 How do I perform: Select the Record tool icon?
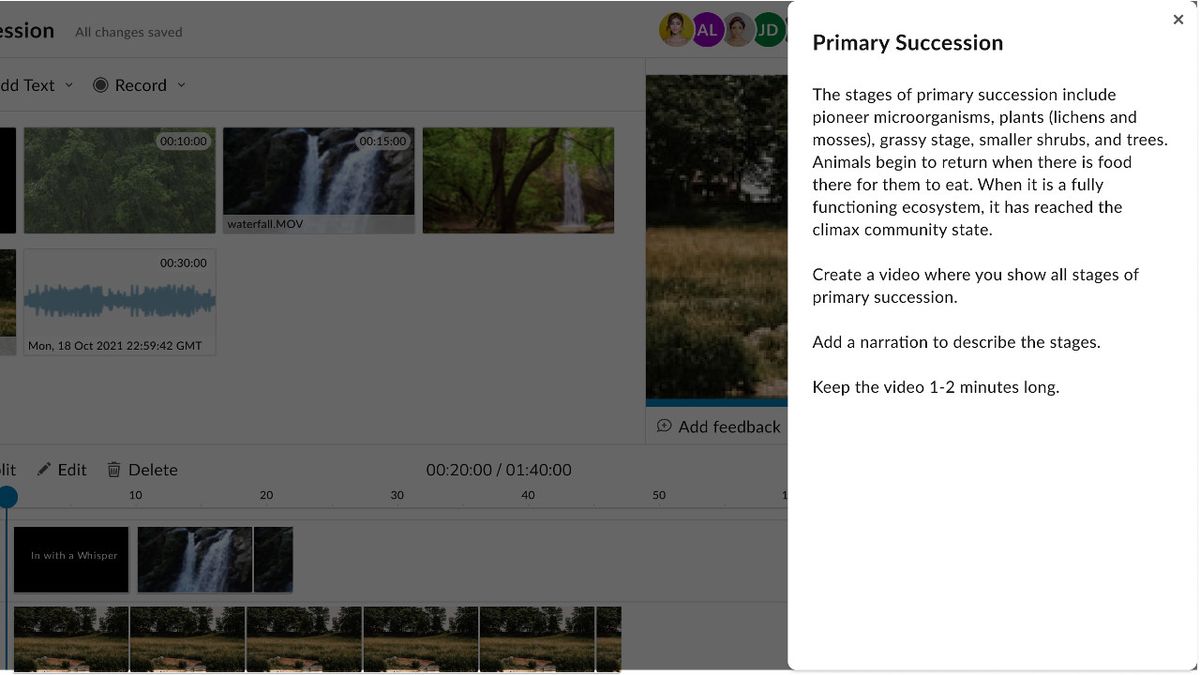point(102,85)
